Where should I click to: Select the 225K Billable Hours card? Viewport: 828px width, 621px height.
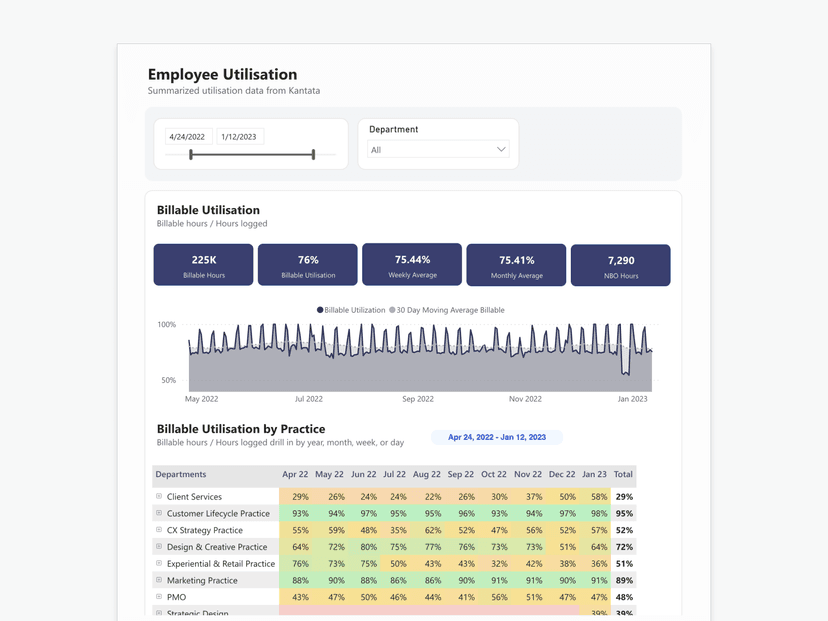coord(202,264)
